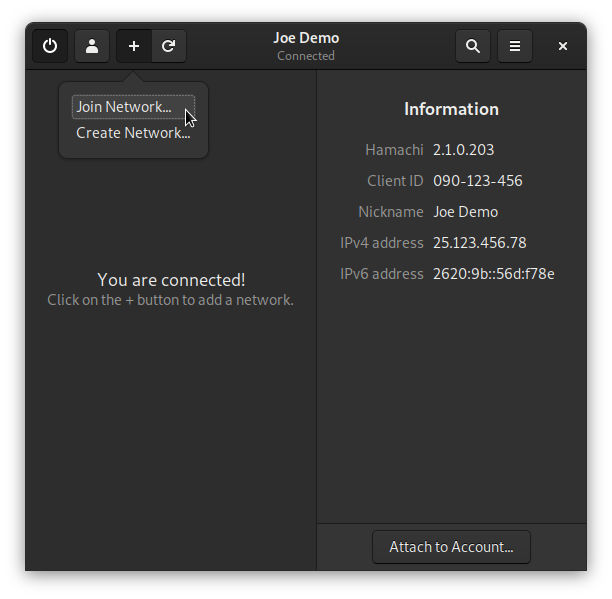
Task: Select Join Network... from the popup
Action: click(x=124, y=107)
